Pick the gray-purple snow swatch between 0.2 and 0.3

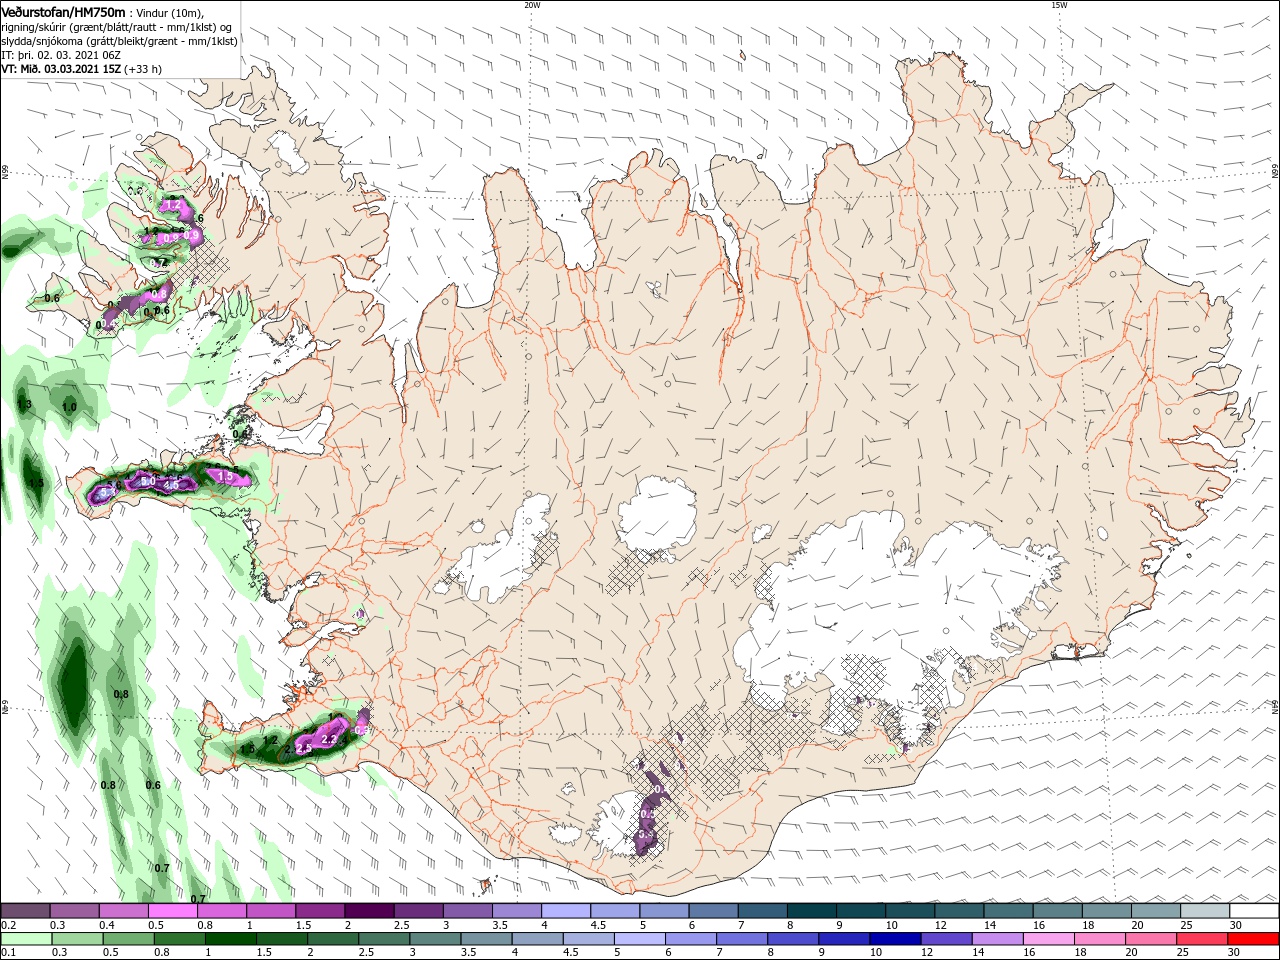click(x=25, y=911)
